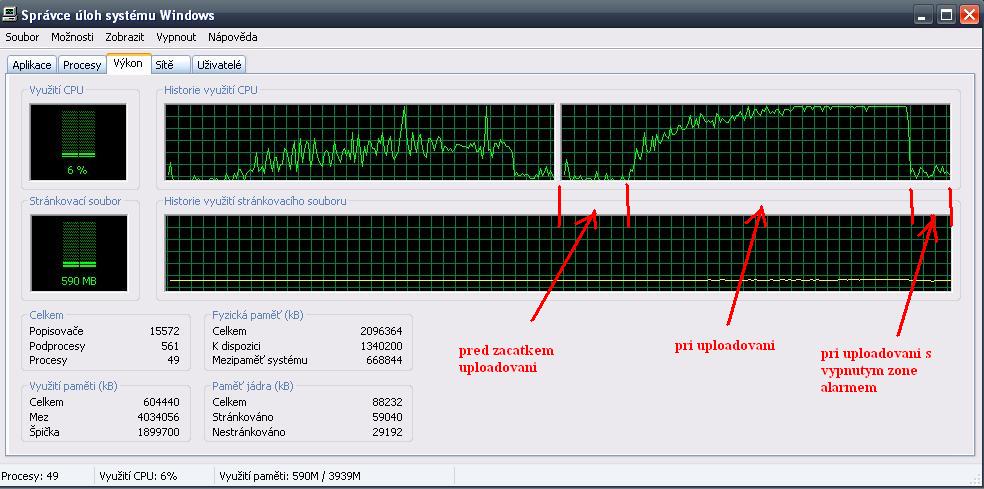Switch to the Sítě tab
The image size is (984, 489).
(171, 65)
